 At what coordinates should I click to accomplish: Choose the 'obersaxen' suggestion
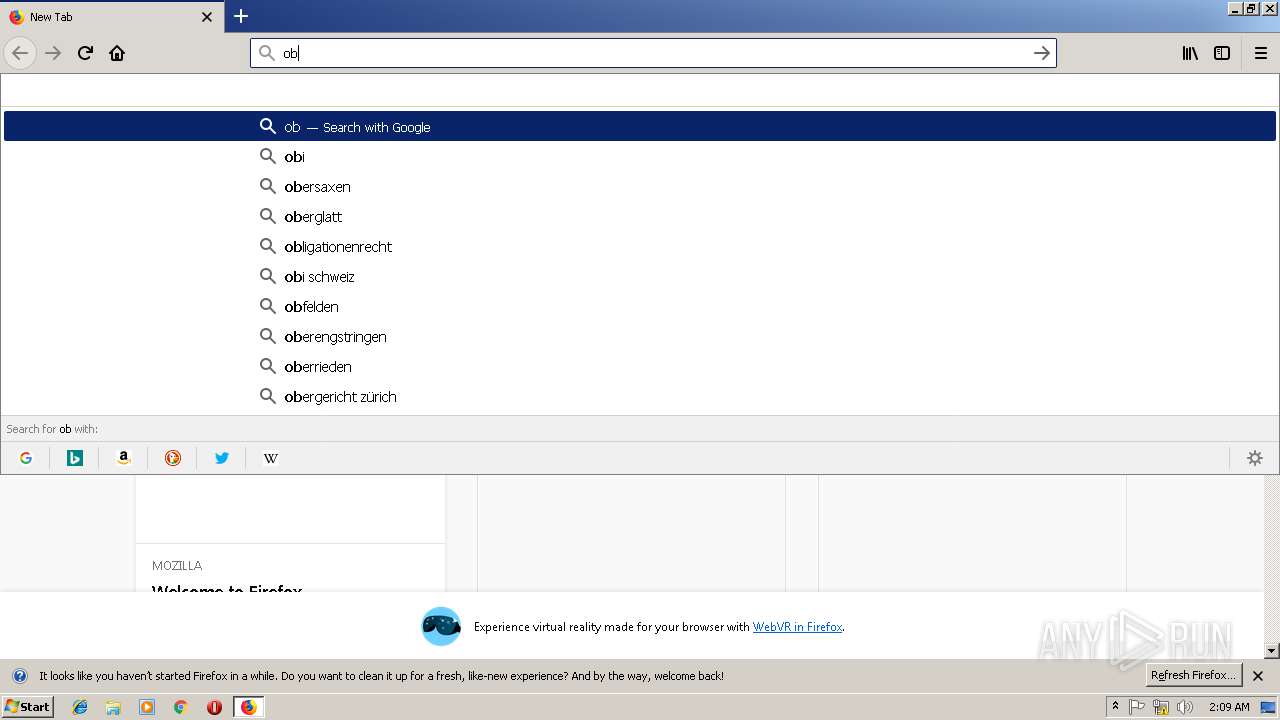click(x=640, y=186)
